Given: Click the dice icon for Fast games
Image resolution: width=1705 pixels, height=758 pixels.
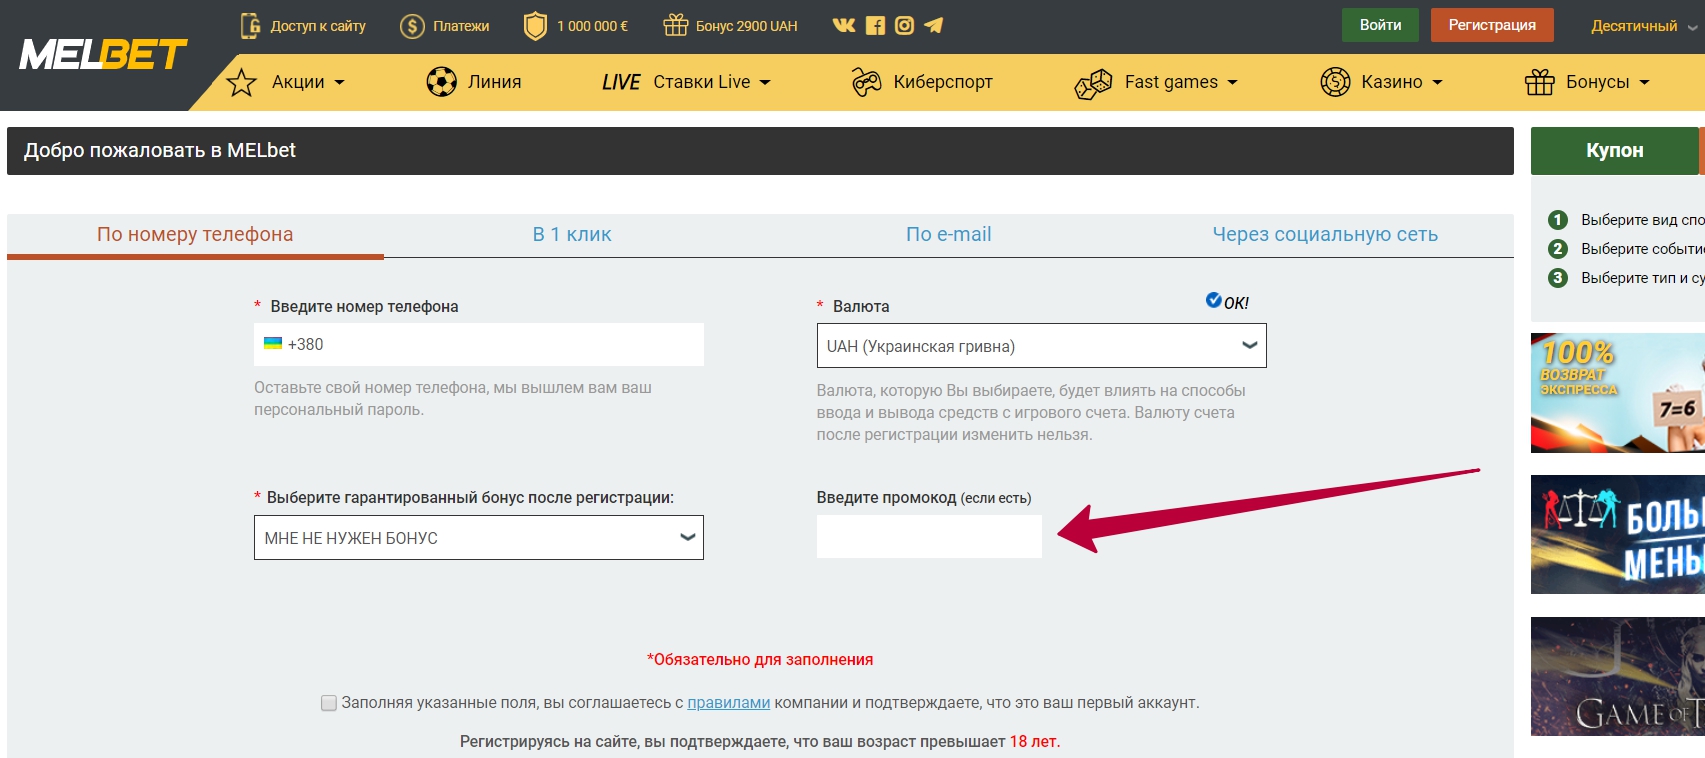Looking at the screenshot, I should (1093, 83).
